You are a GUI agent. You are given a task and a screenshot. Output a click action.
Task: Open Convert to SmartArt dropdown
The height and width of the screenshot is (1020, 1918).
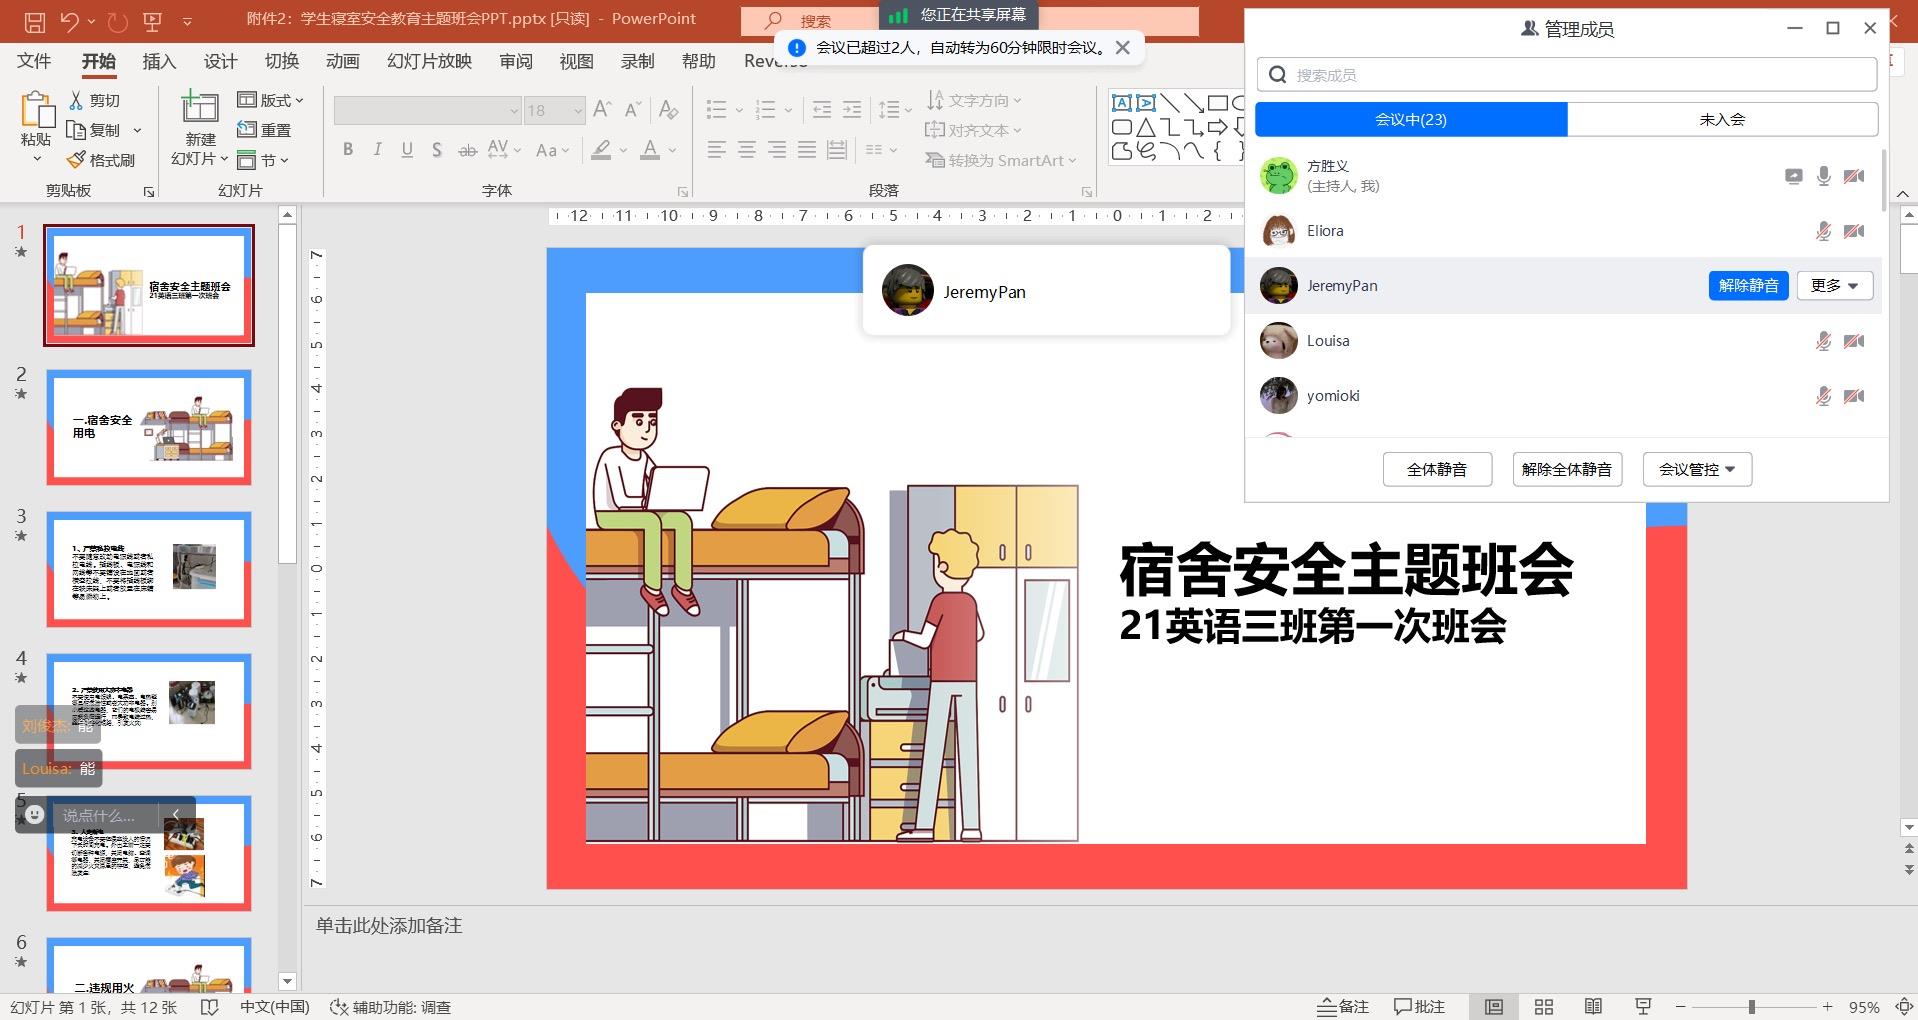tap(1001, 160)
